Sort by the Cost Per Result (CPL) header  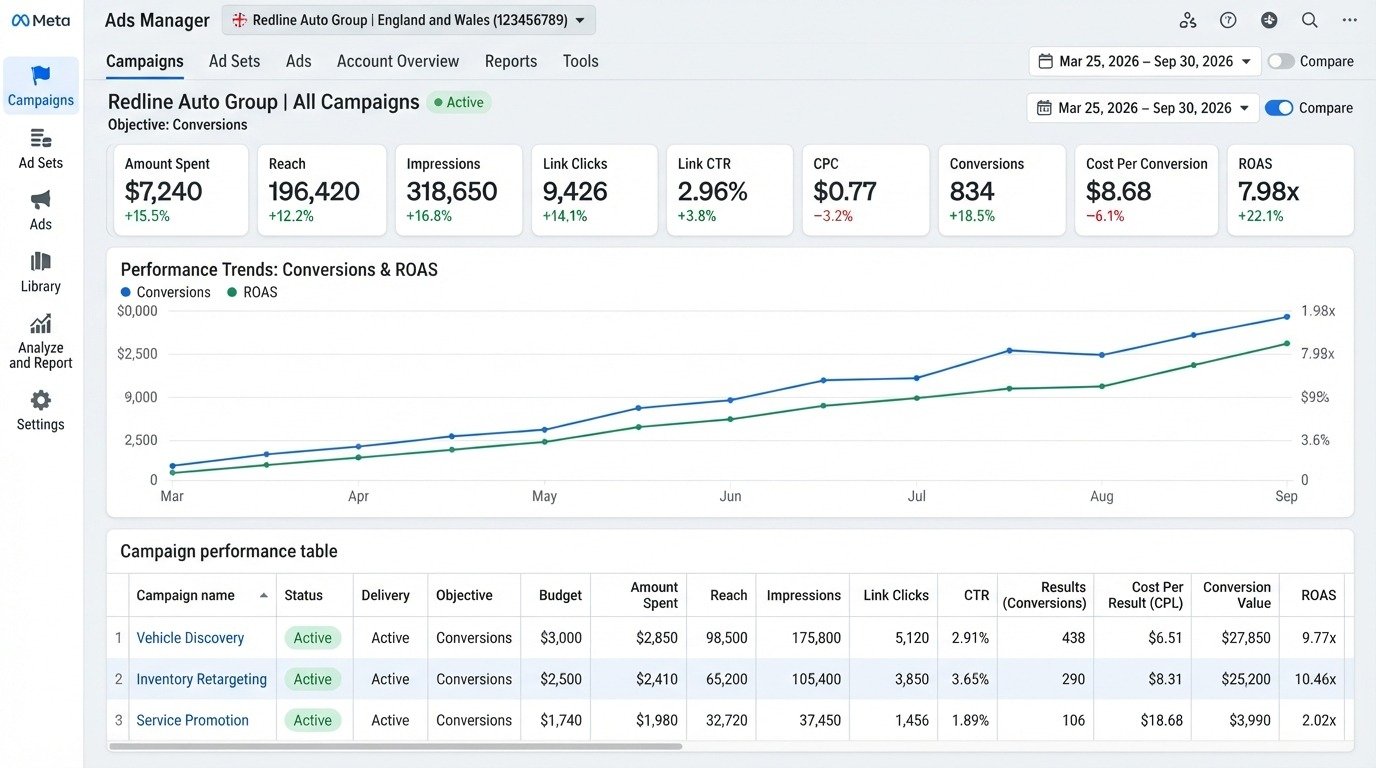[1145, 595]
